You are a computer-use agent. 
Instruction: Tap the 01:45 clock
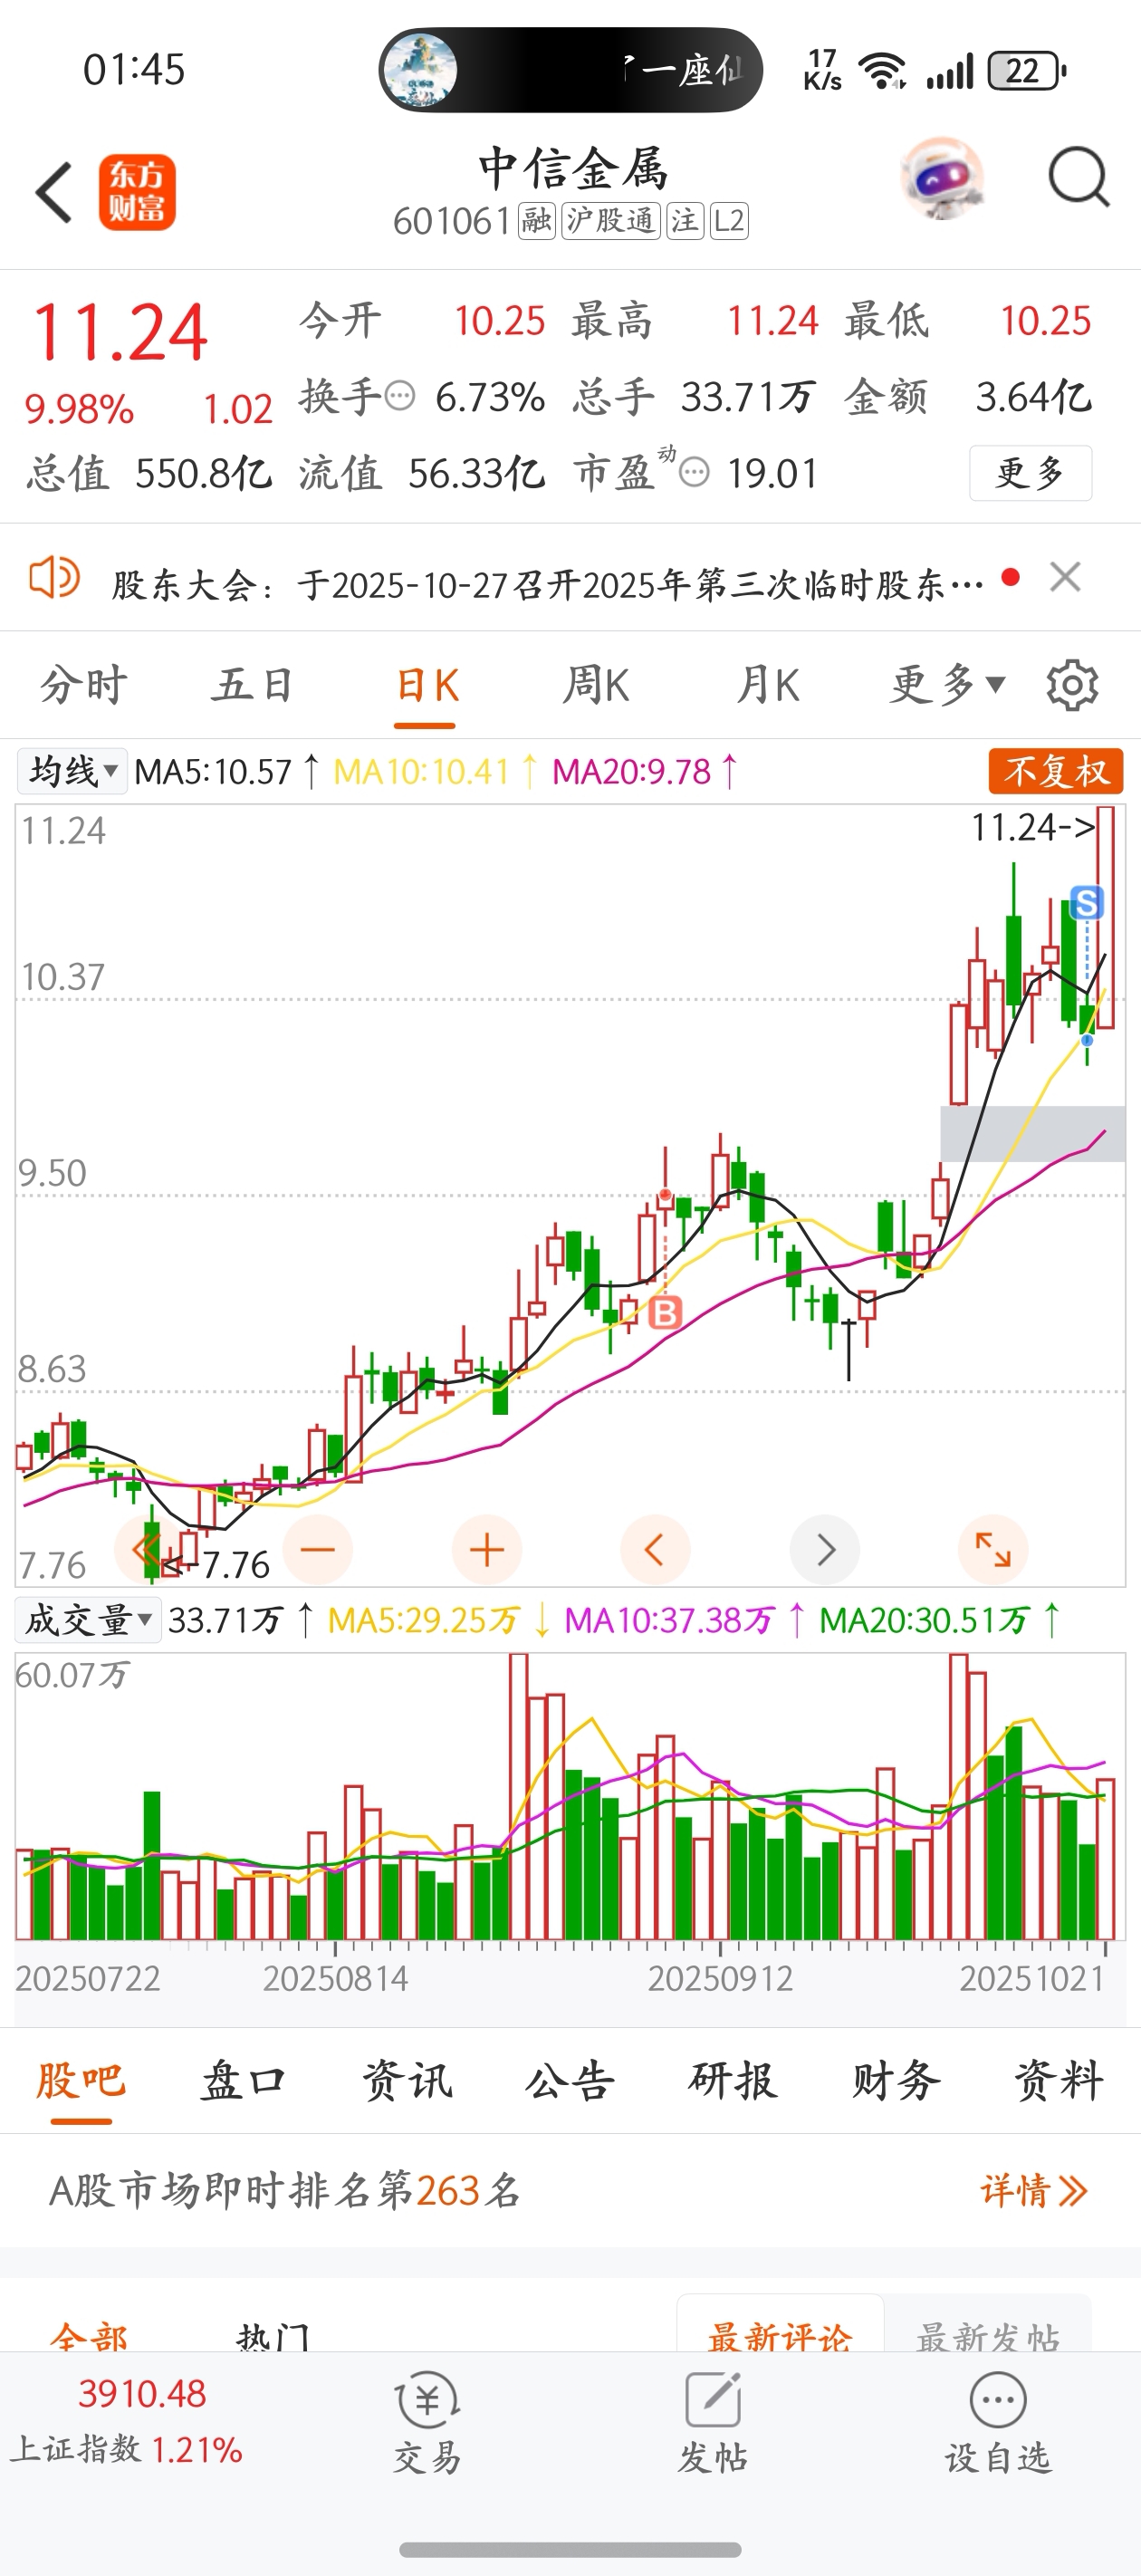(134, 70)
